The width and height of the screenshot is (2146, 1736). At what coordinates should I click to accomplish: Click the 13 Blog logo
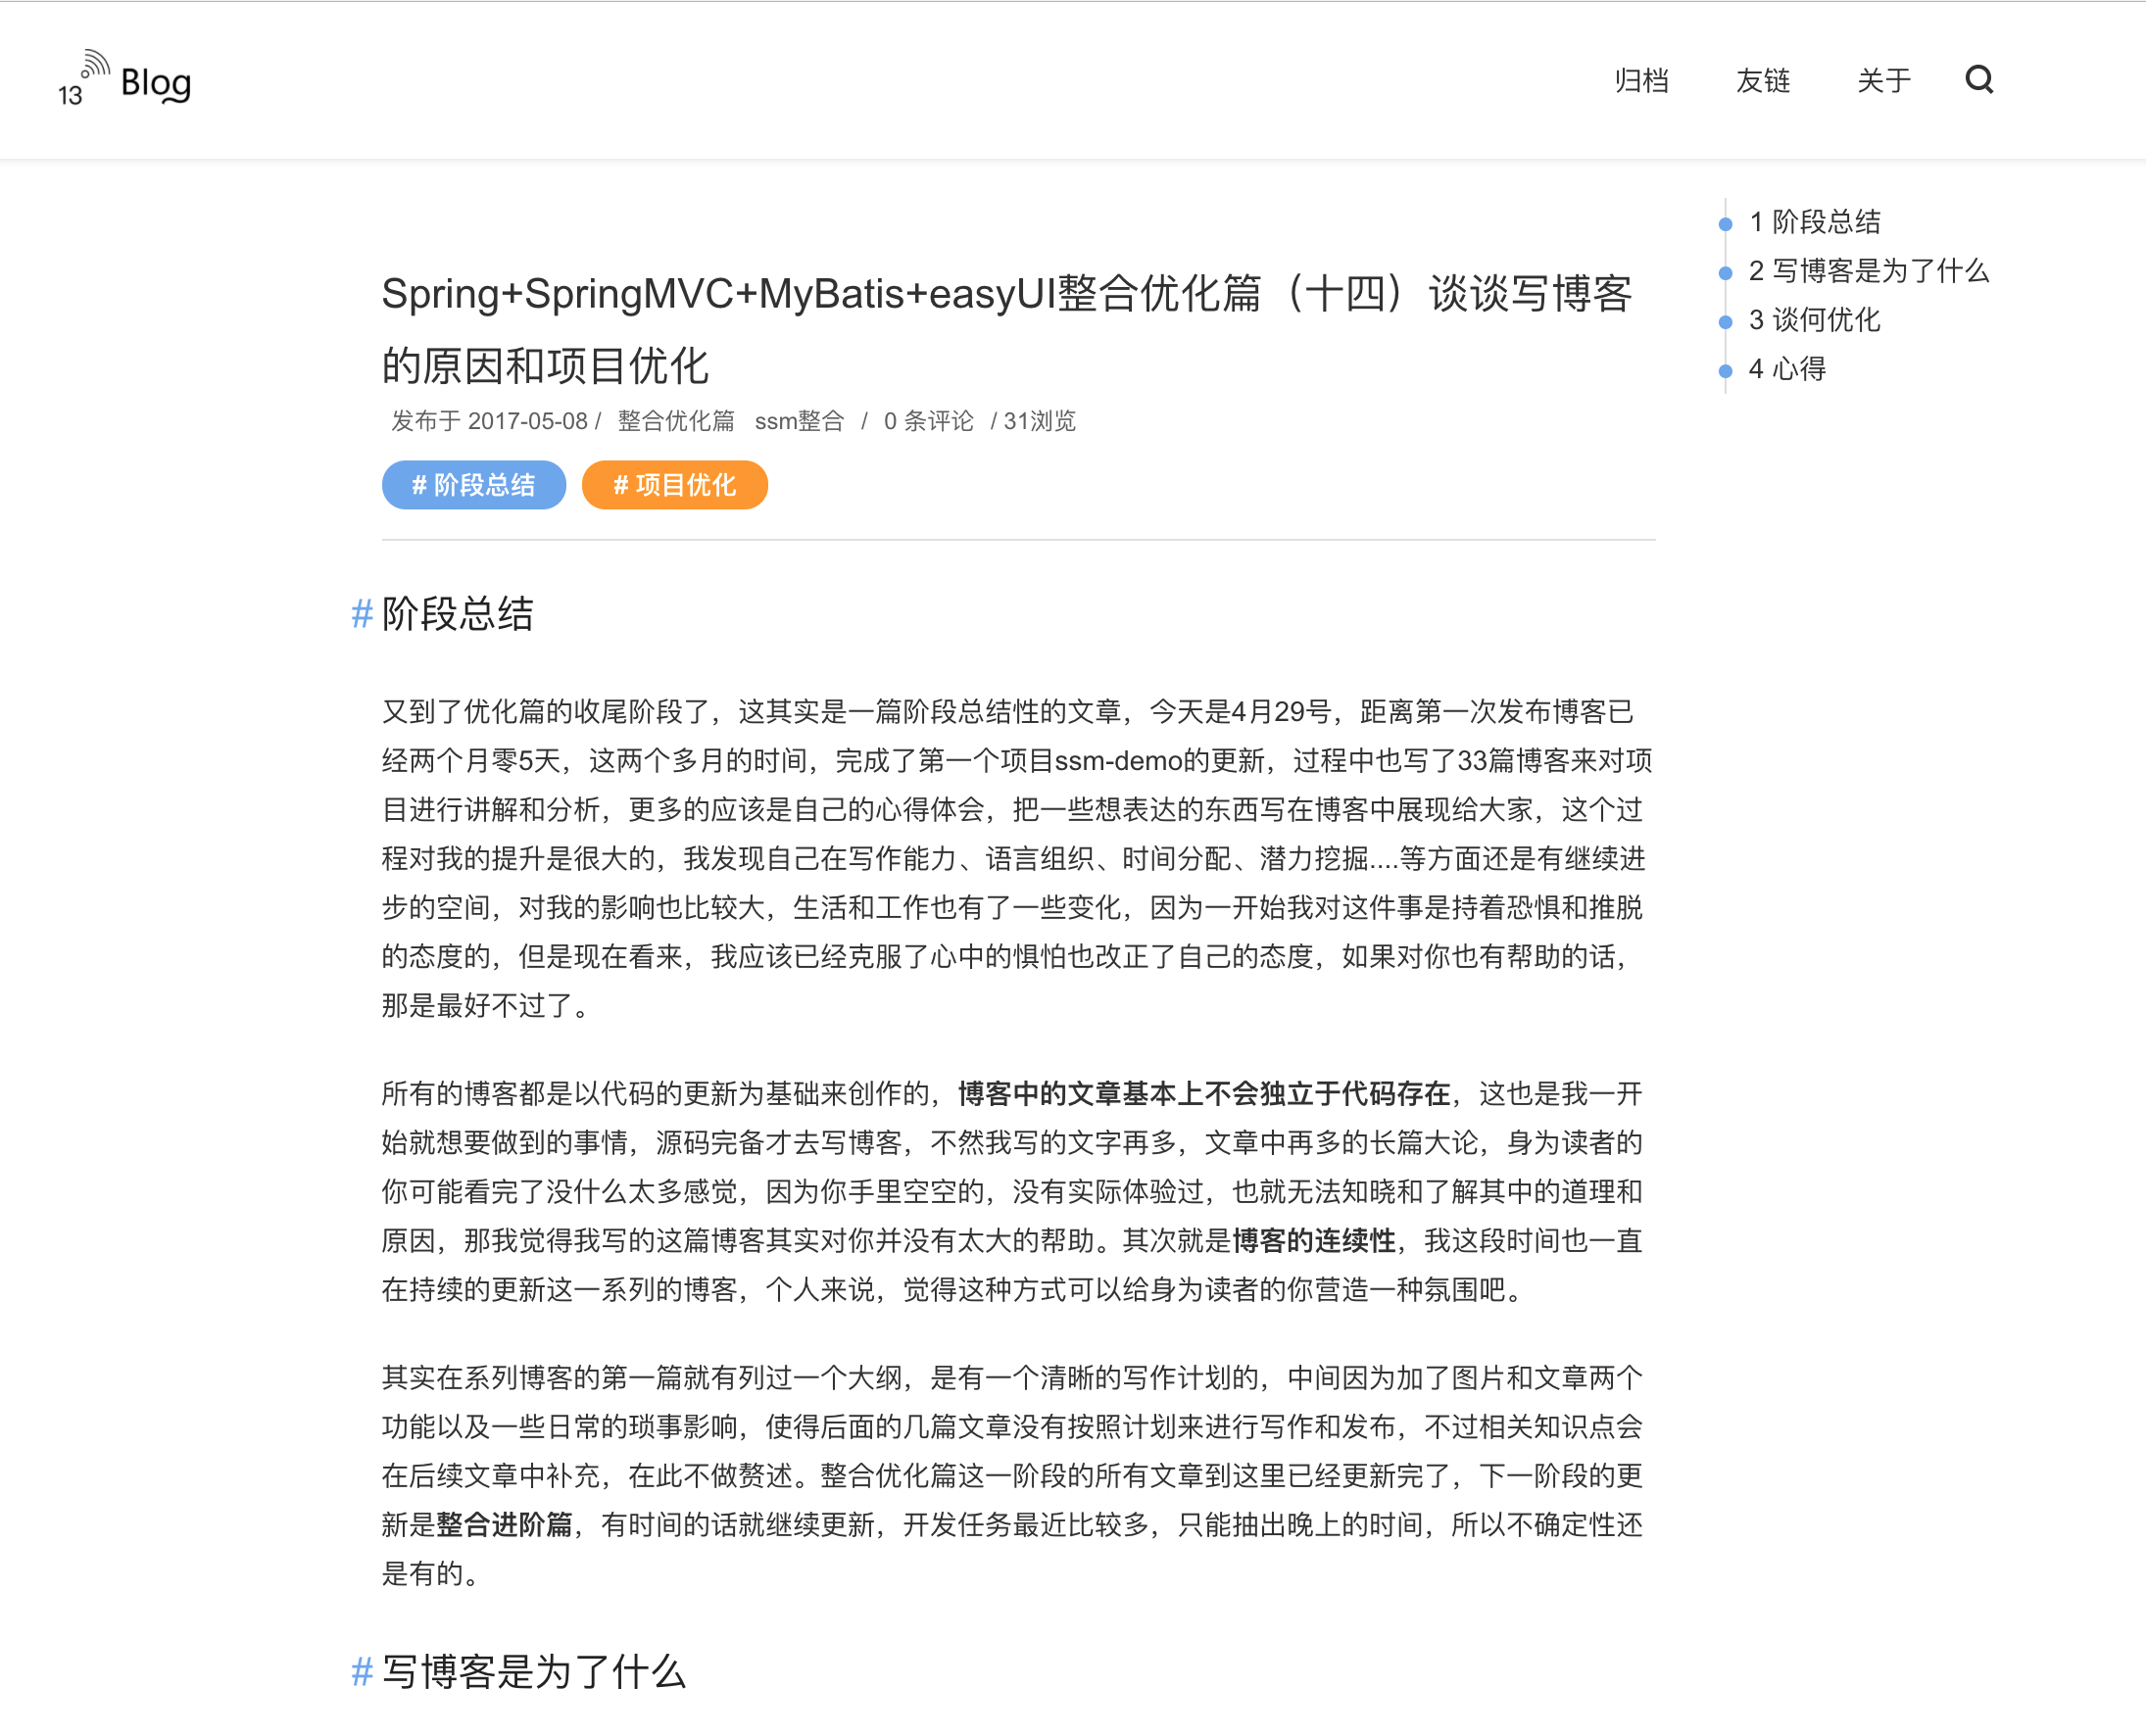coord(124,79)
